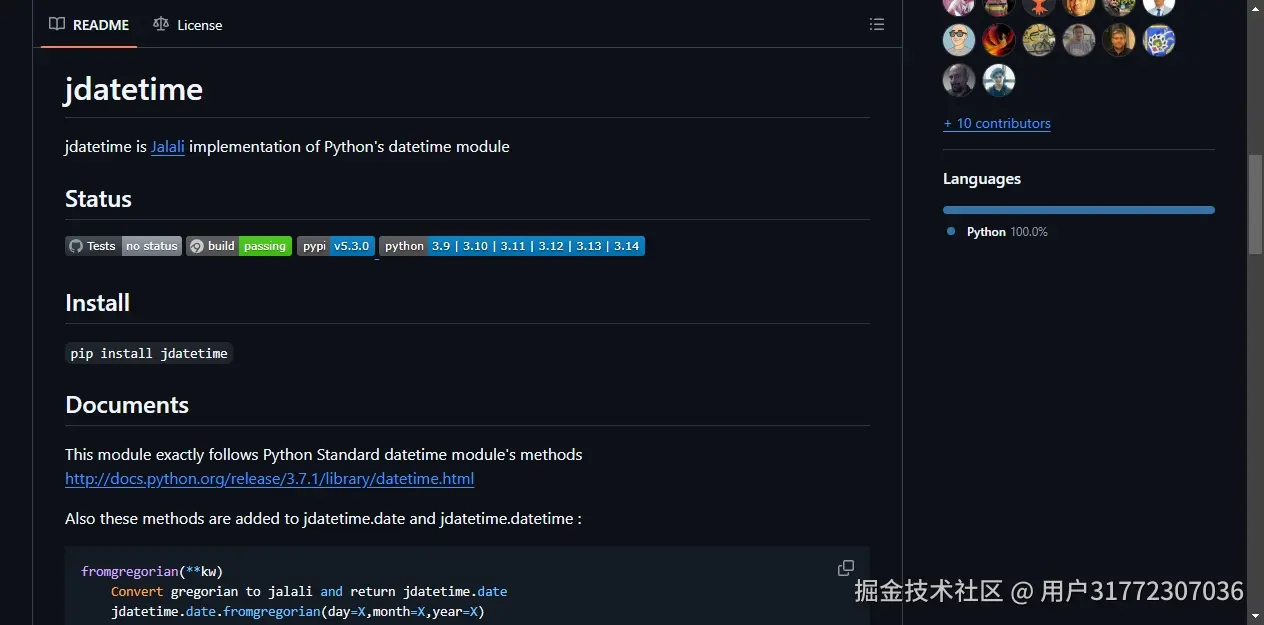Click the scale icon beside License
Image resolution: width=1264 pixels, height=625 pixels.
tap(161, 24)
